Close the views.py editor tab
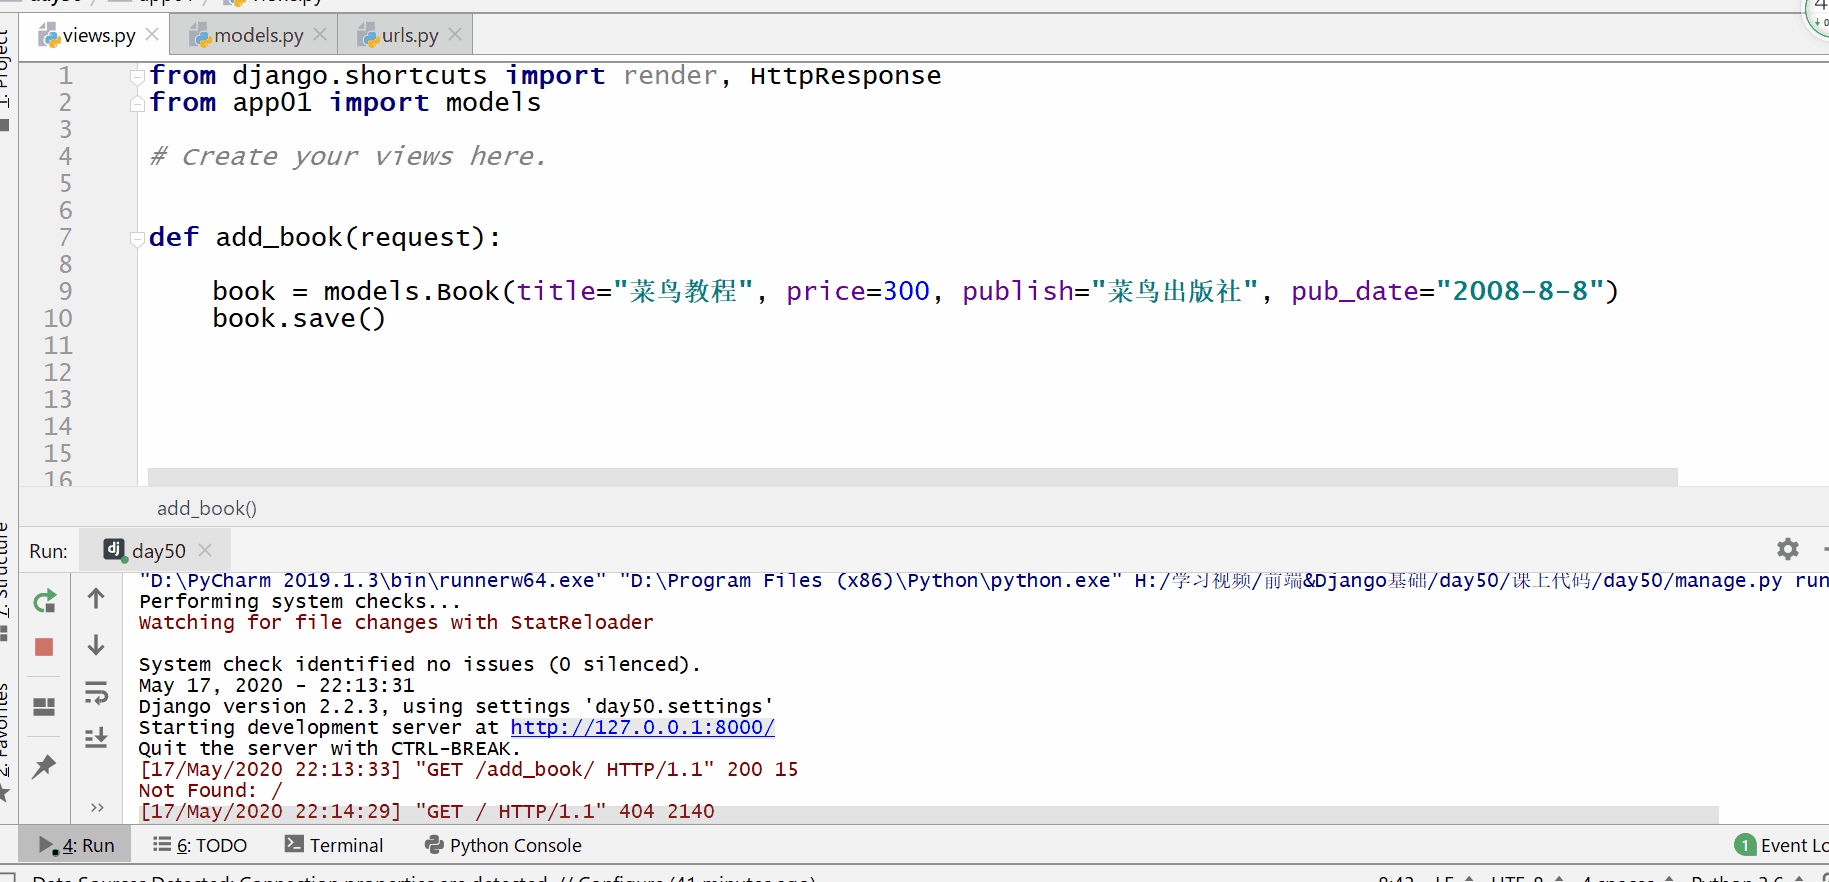This screenshot has height=882, width=1829. (152, 34)
